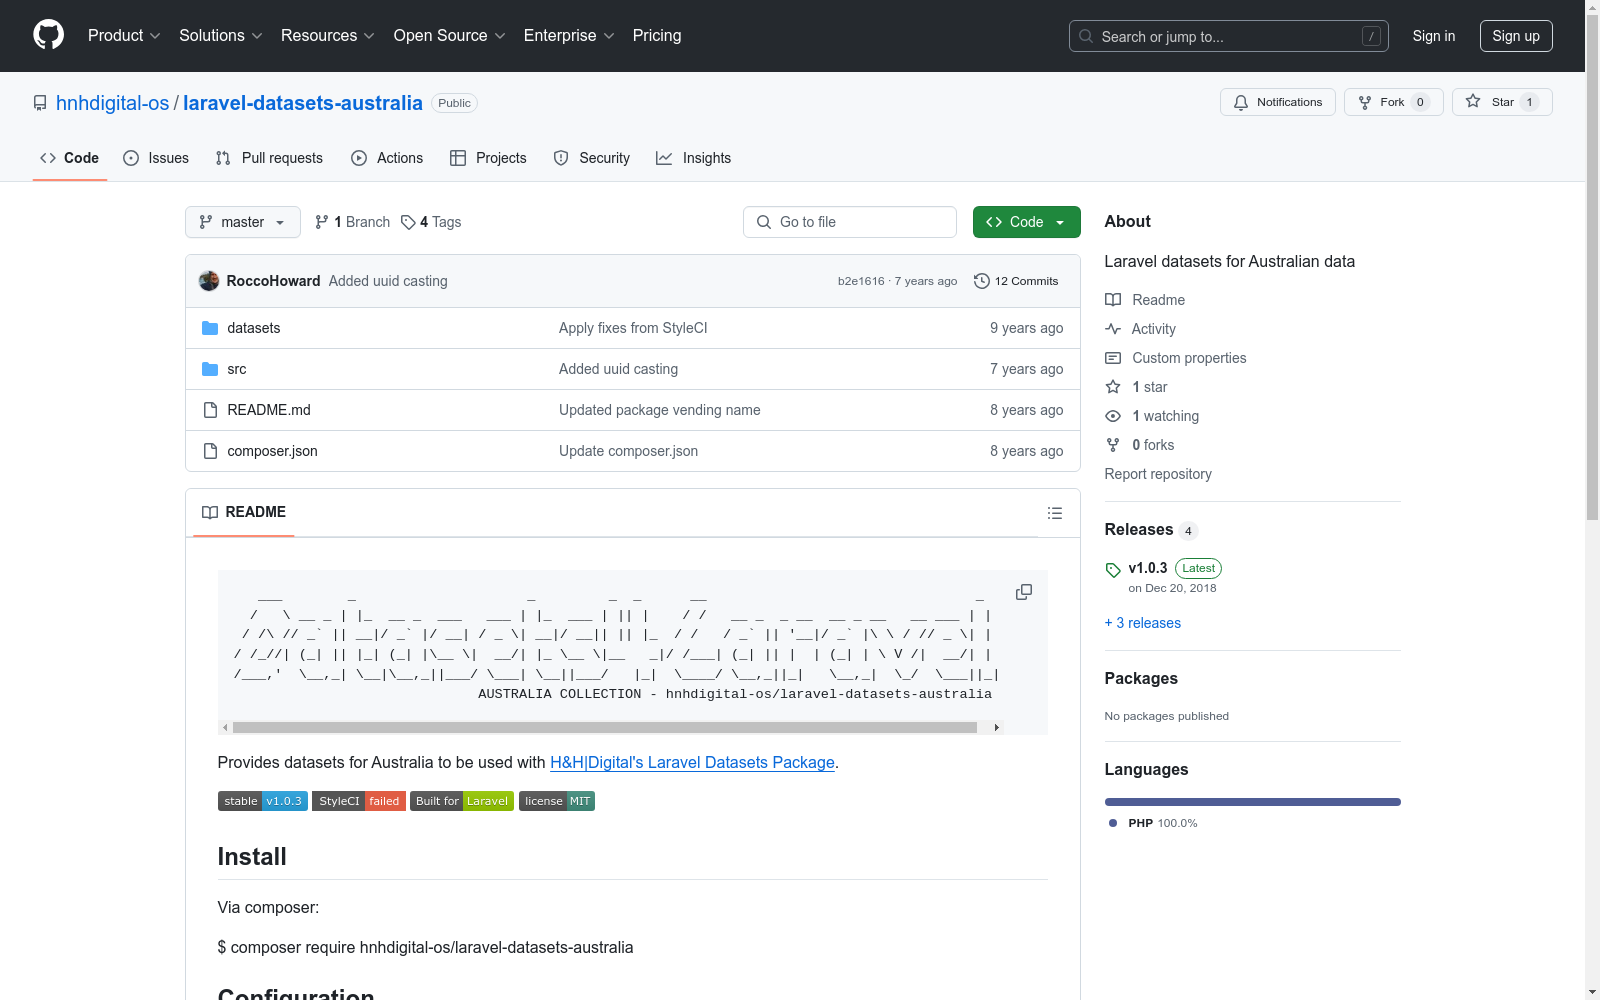Switch to the Insights tab
1600x1000 pixels.
pyautogui.click(x=694, y=158)
